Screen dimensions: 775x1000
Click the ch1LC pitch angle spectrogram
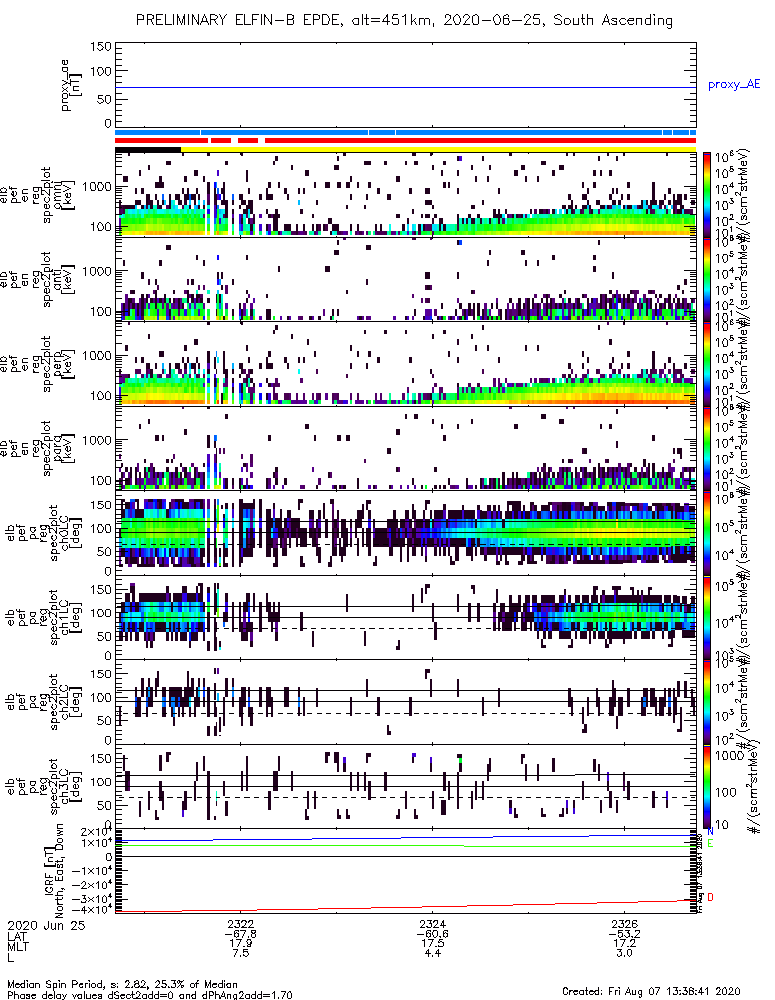(x=405, y=617)
